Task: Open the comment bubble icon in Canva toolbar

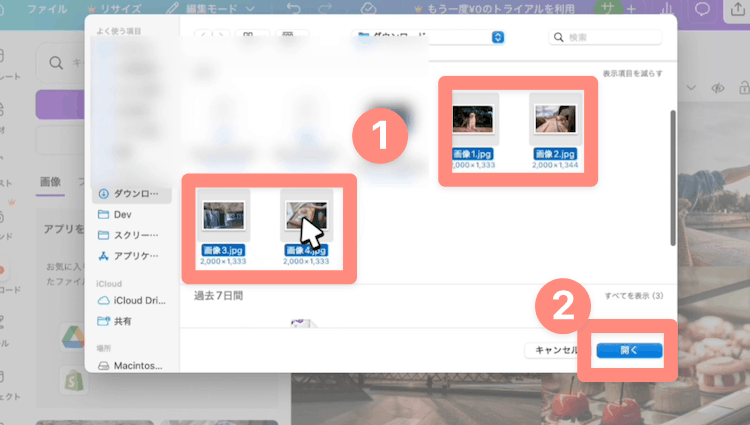Action: (x=702, y=9)
